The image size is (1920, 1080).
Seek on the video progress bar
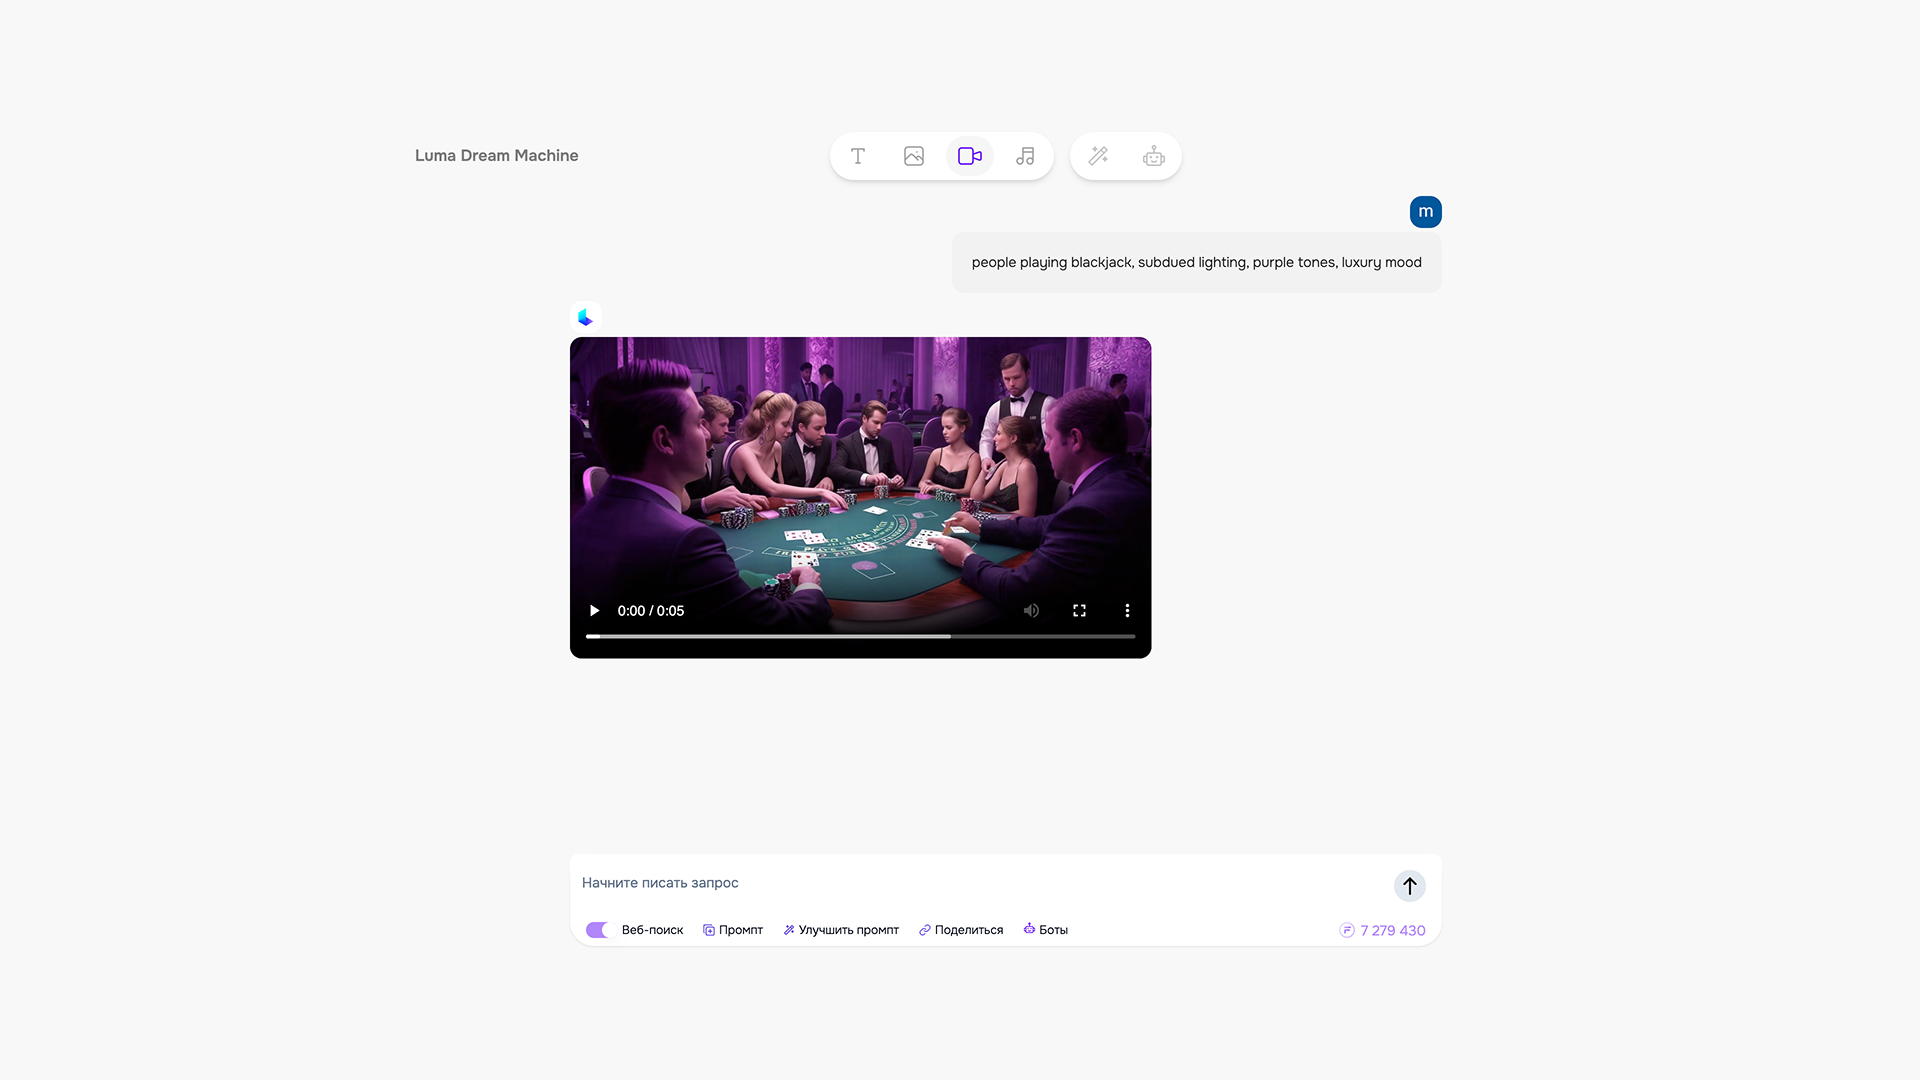point(860,636)
